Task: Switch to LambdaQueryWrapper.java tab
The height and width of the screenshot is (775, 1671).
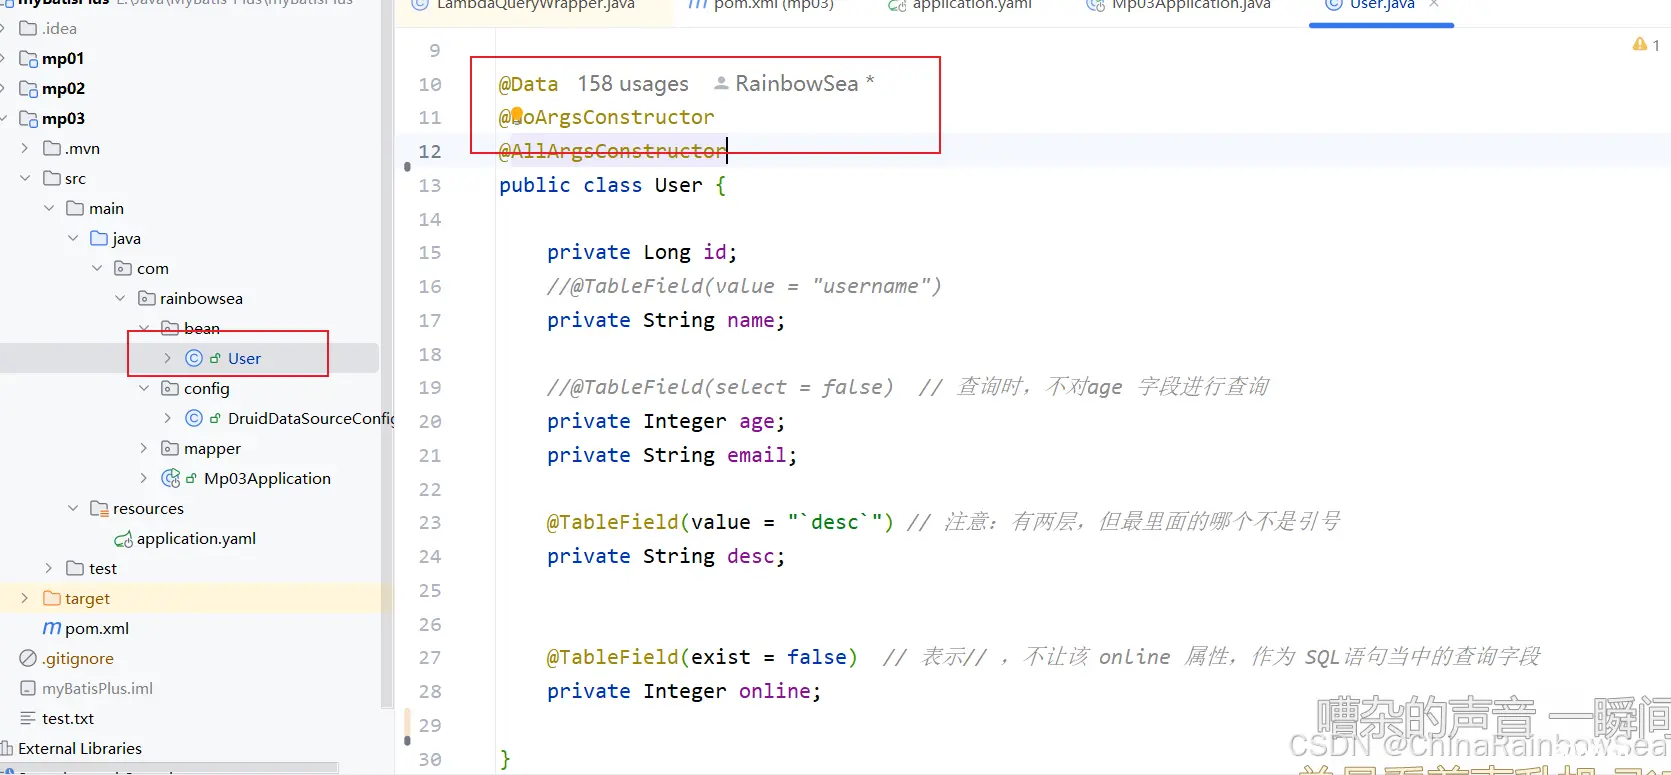Action: pyautogui.click(x=536, y=5)
